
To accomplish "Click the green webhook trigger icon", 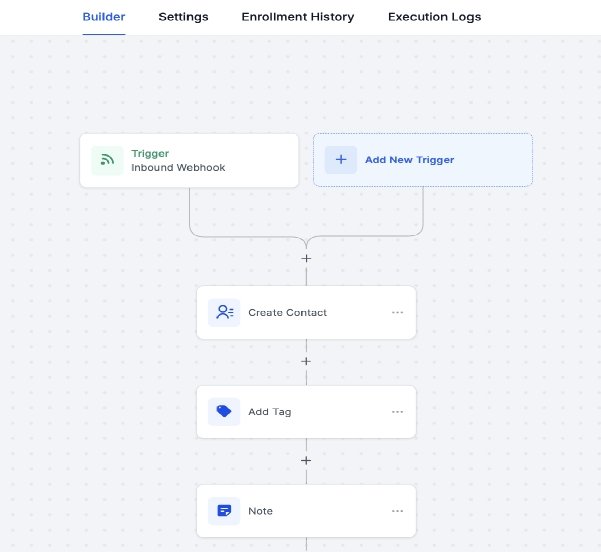I will (107, 160).
